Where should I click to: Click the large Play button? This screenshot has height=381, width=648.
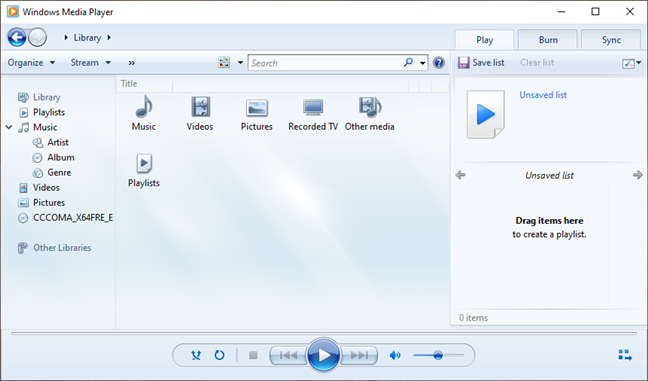coord(324,355)
